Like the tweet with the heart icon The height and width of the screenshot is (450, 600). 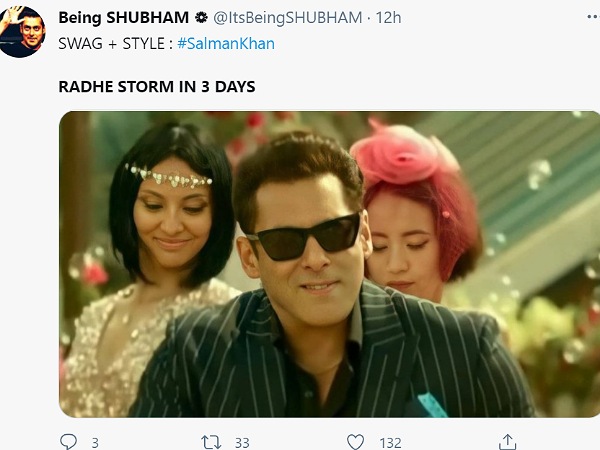[x=355, y=441]
